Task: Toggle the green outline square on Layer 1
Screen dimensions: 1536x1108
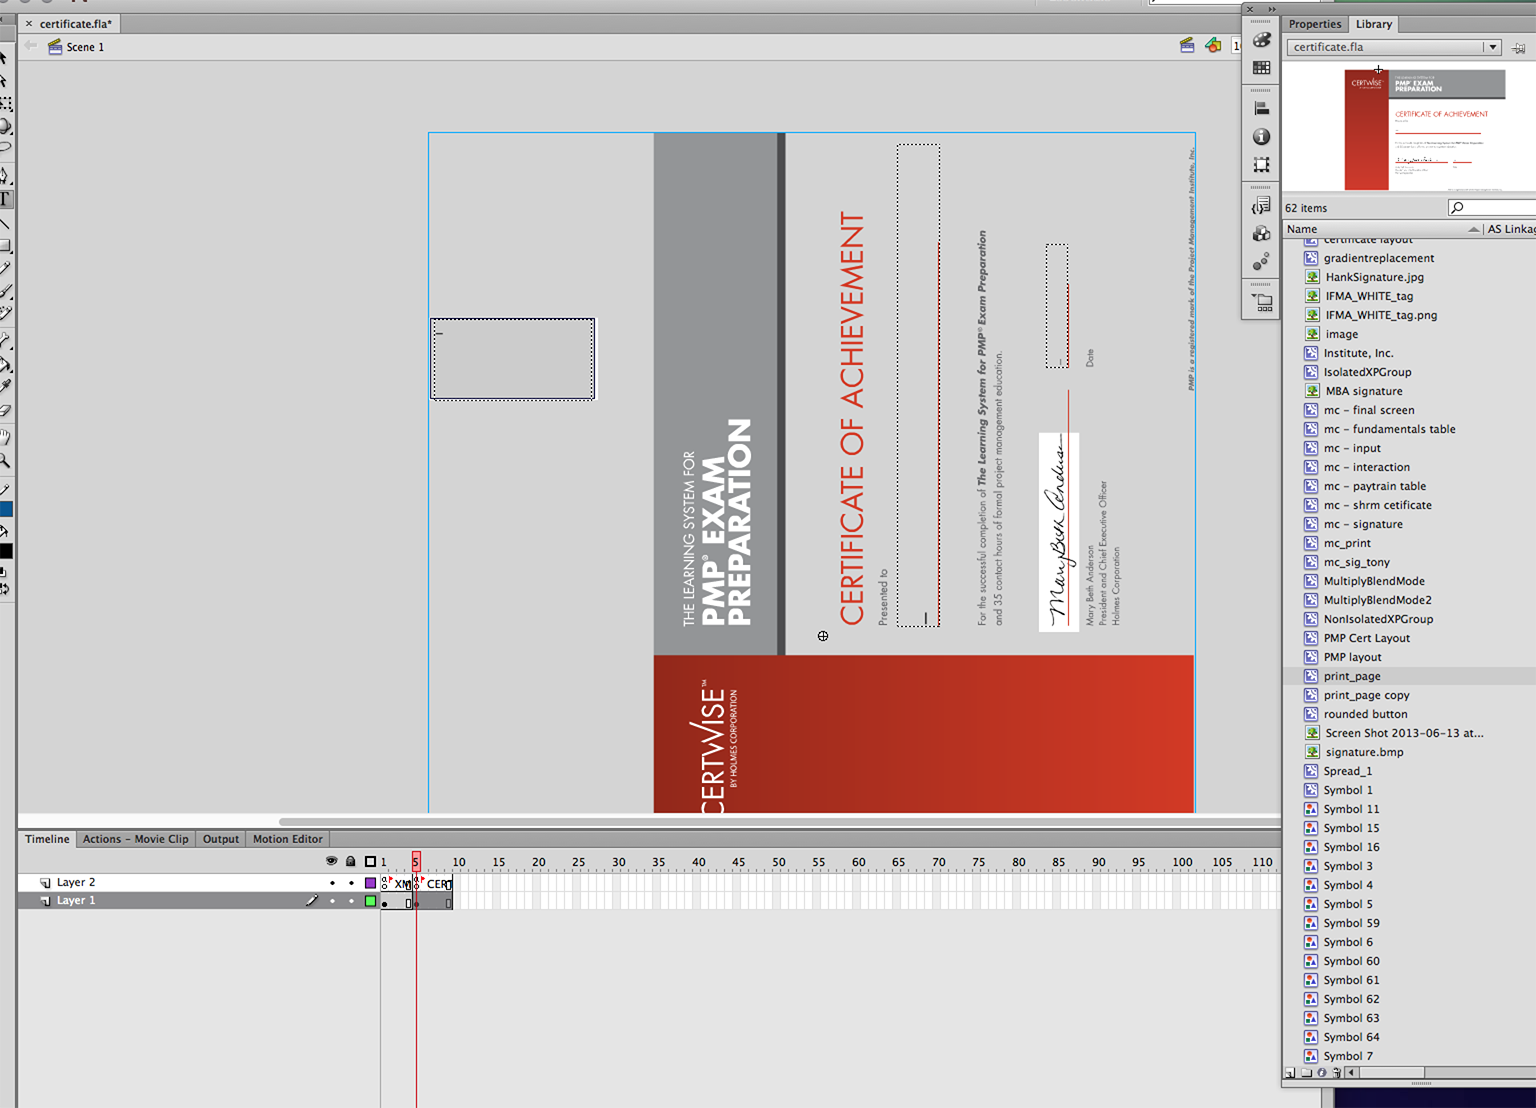Action: coord(370,901)
